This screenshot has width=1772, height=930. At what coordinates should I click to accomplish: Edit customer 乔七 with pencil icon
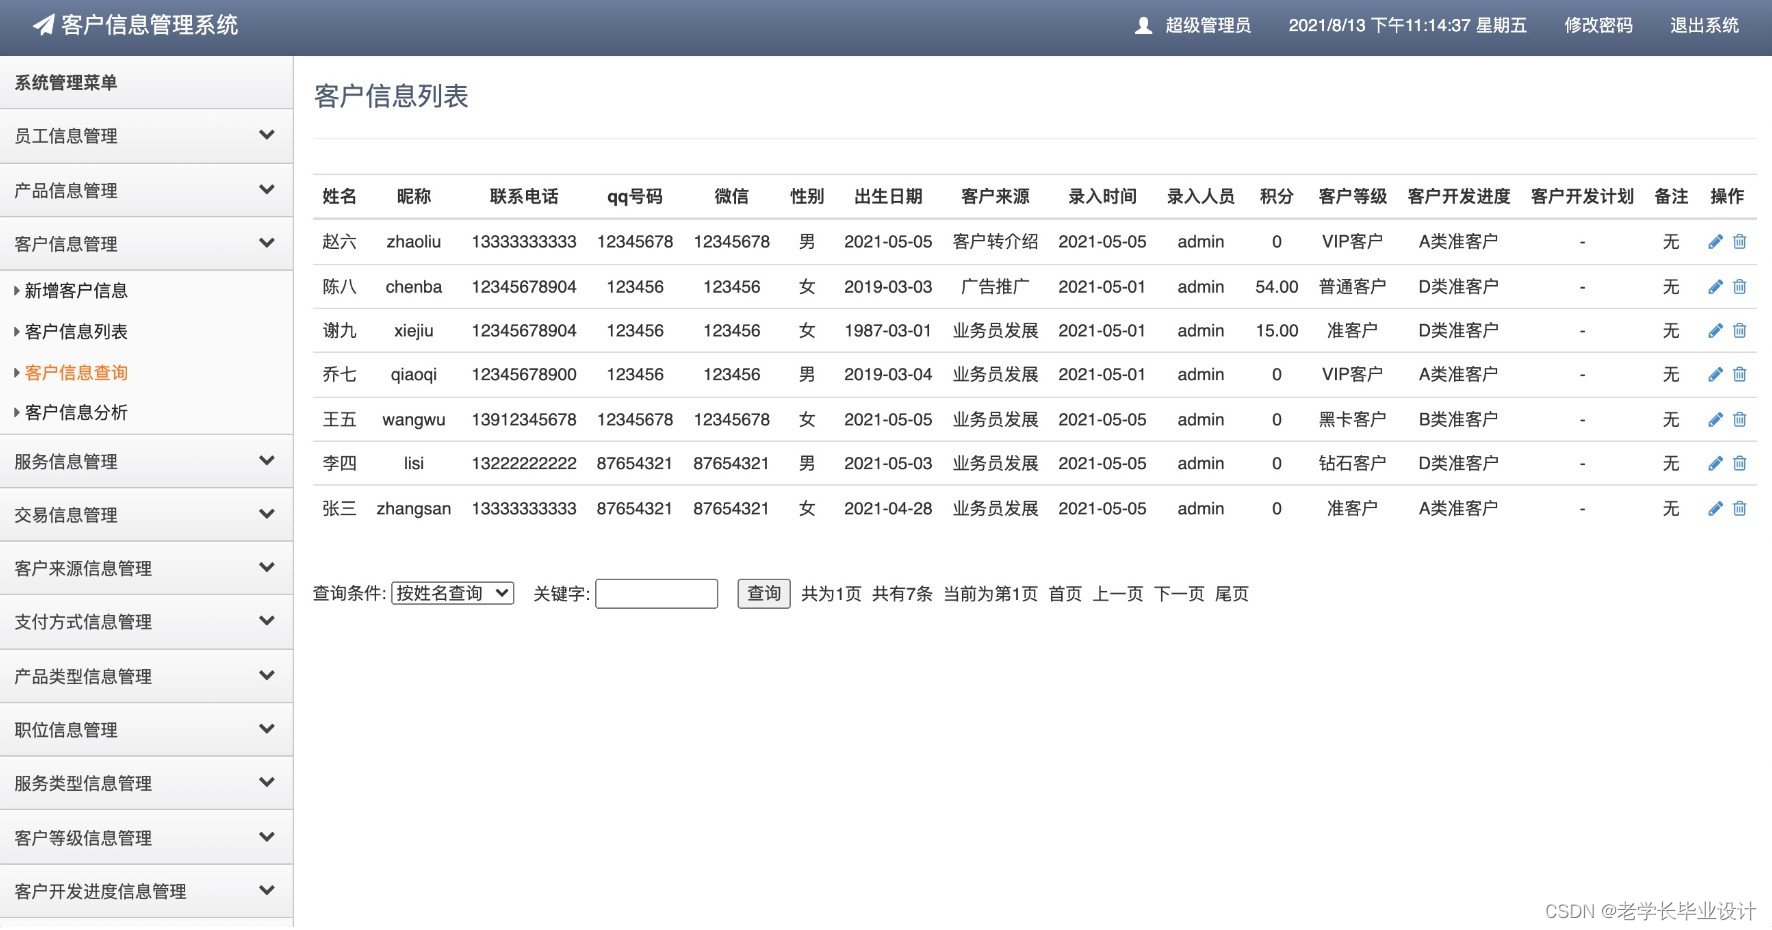coord(1715,374)
